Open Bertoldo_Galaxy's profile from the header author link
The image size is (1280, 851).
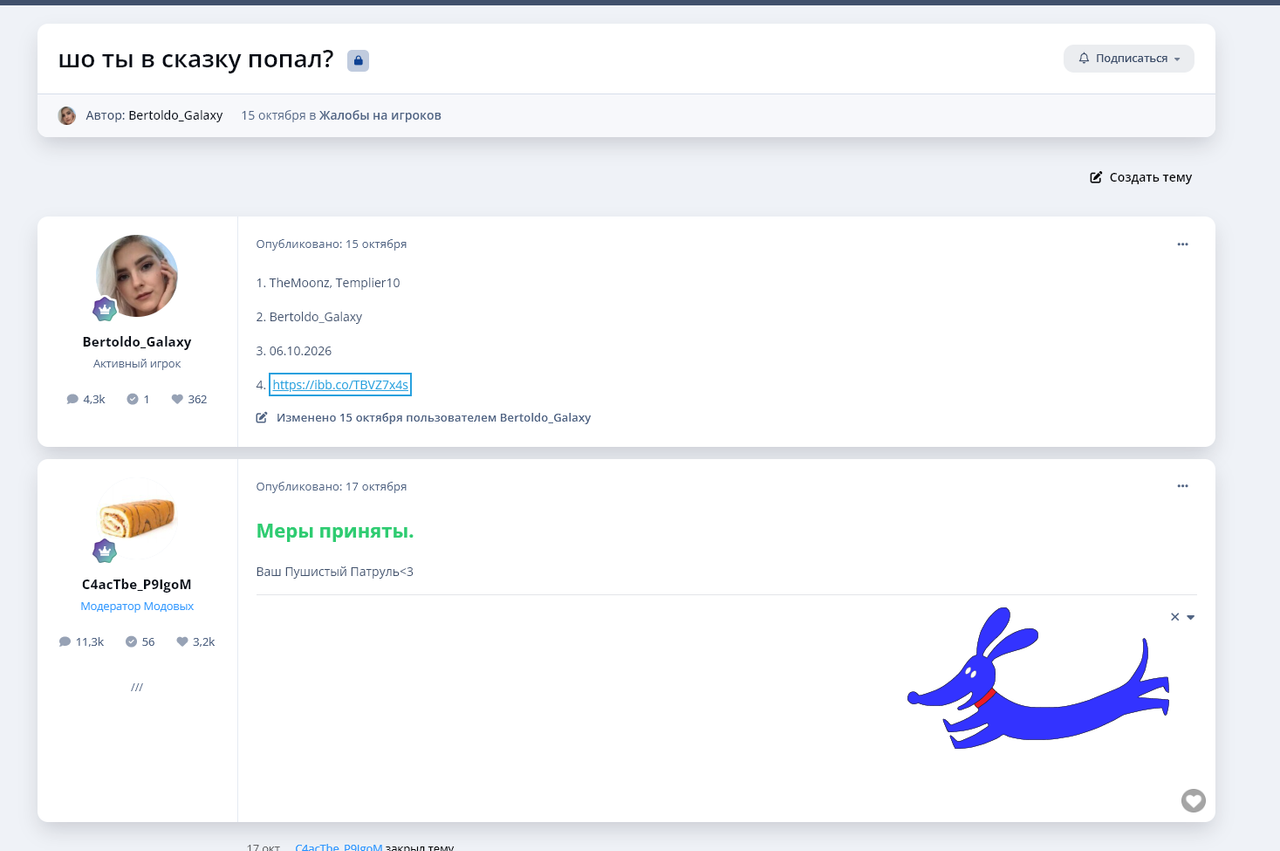[176, 115]
